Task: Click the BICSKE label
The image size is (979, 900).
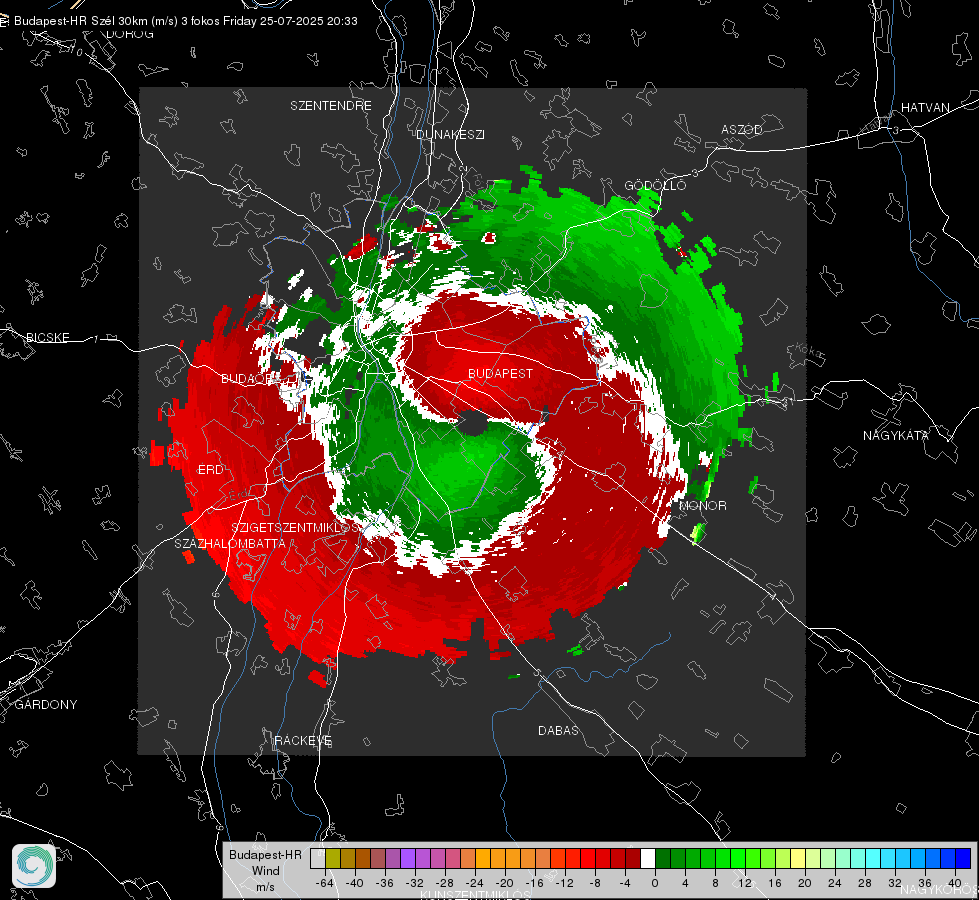Action: (47, 337)
